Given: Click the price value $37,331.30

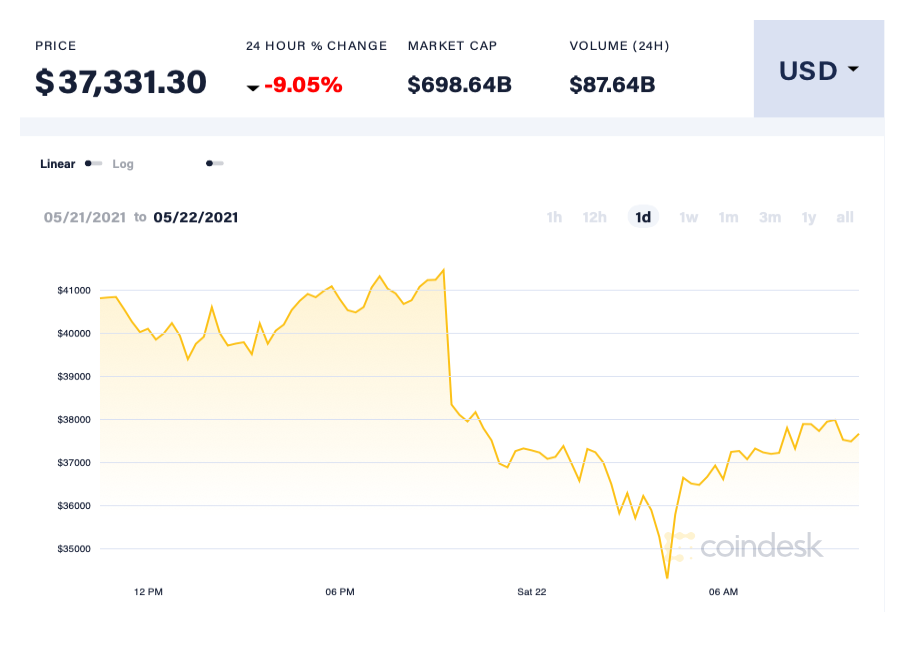Looking at the screenshot, I should [120, 82].
